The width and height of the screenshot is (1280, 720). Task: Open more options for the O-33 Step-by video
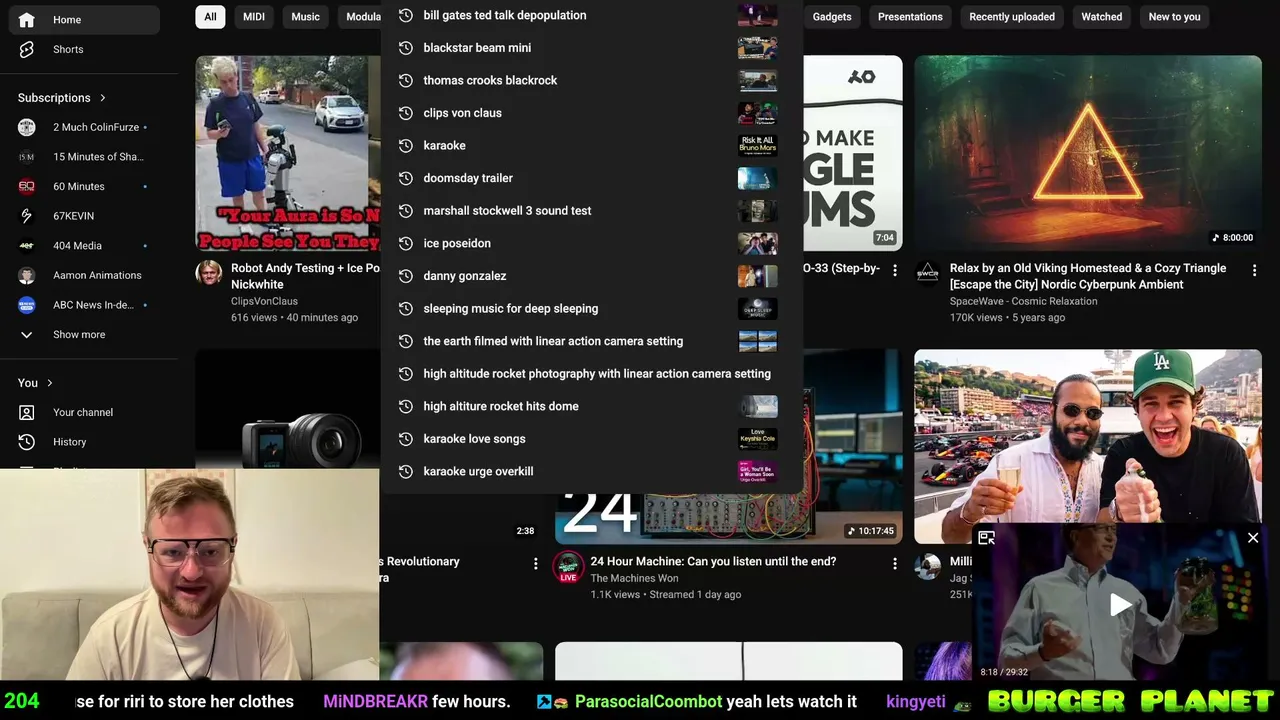tap(895, 270)
